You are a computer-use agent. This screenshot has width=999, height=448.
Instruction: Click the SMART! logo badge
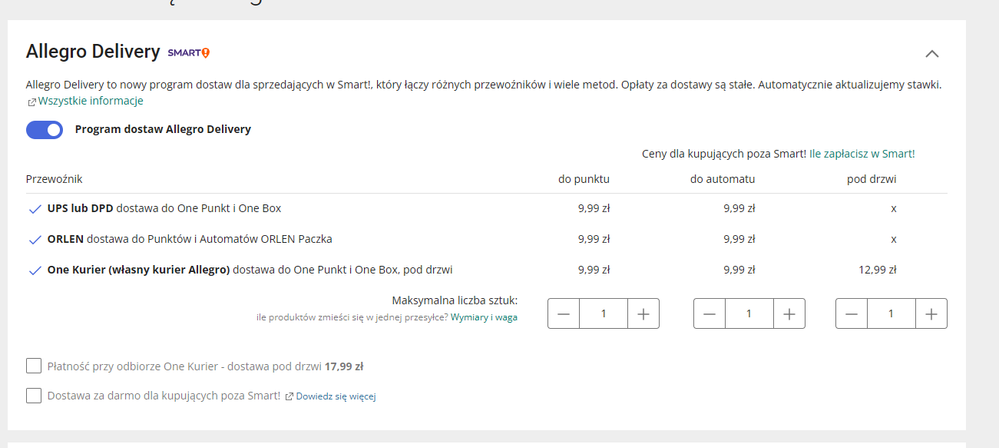189,53
